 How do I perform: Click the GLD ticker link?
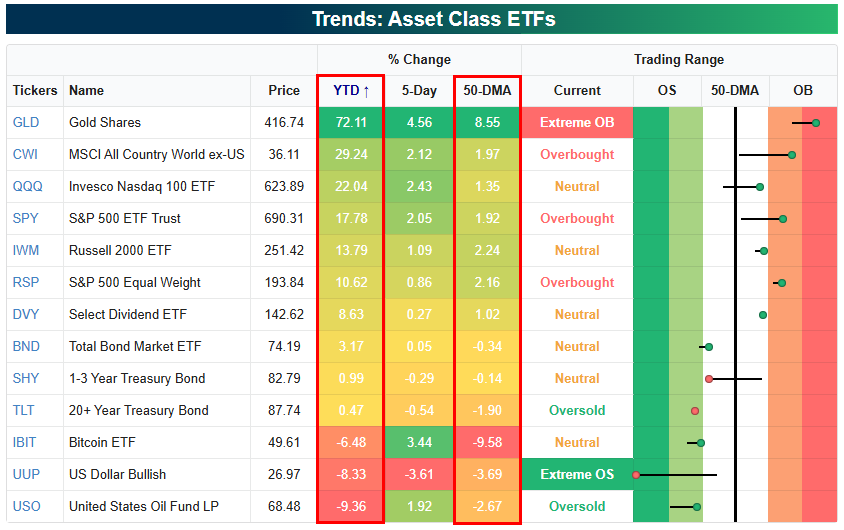(25, 122)
